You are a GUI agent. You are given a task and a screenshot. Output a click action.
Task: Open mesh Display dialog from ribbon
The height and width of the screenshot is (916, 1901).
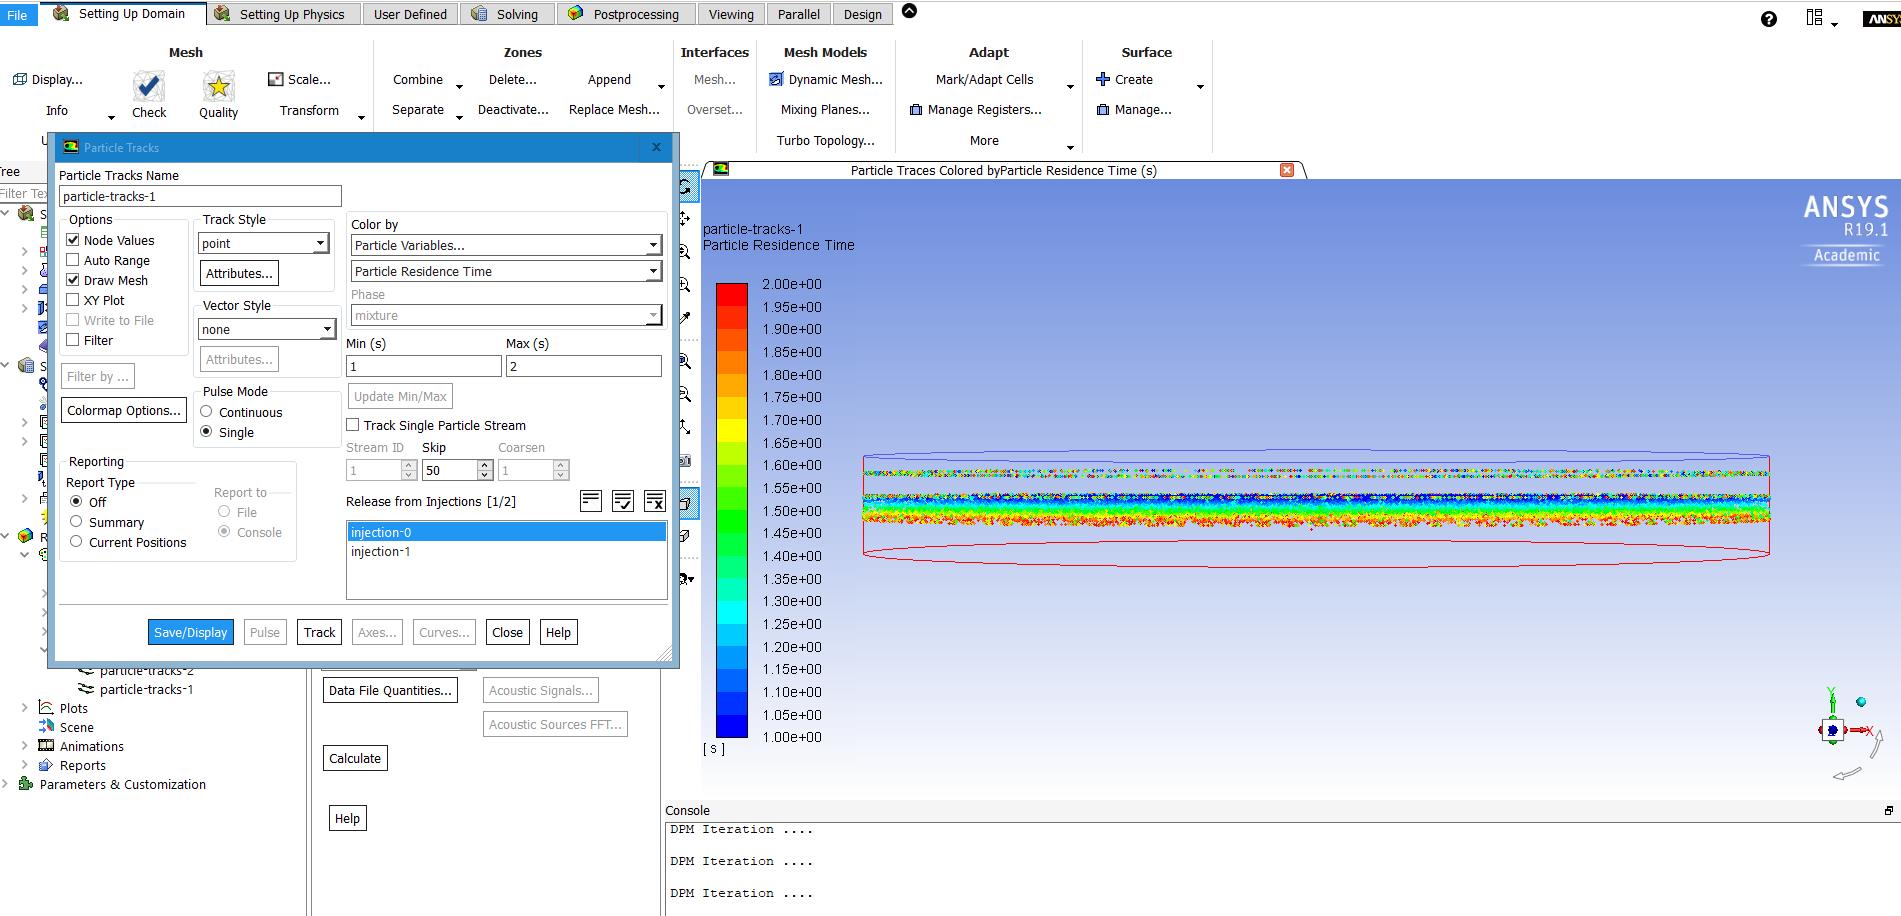click(47, 79)
